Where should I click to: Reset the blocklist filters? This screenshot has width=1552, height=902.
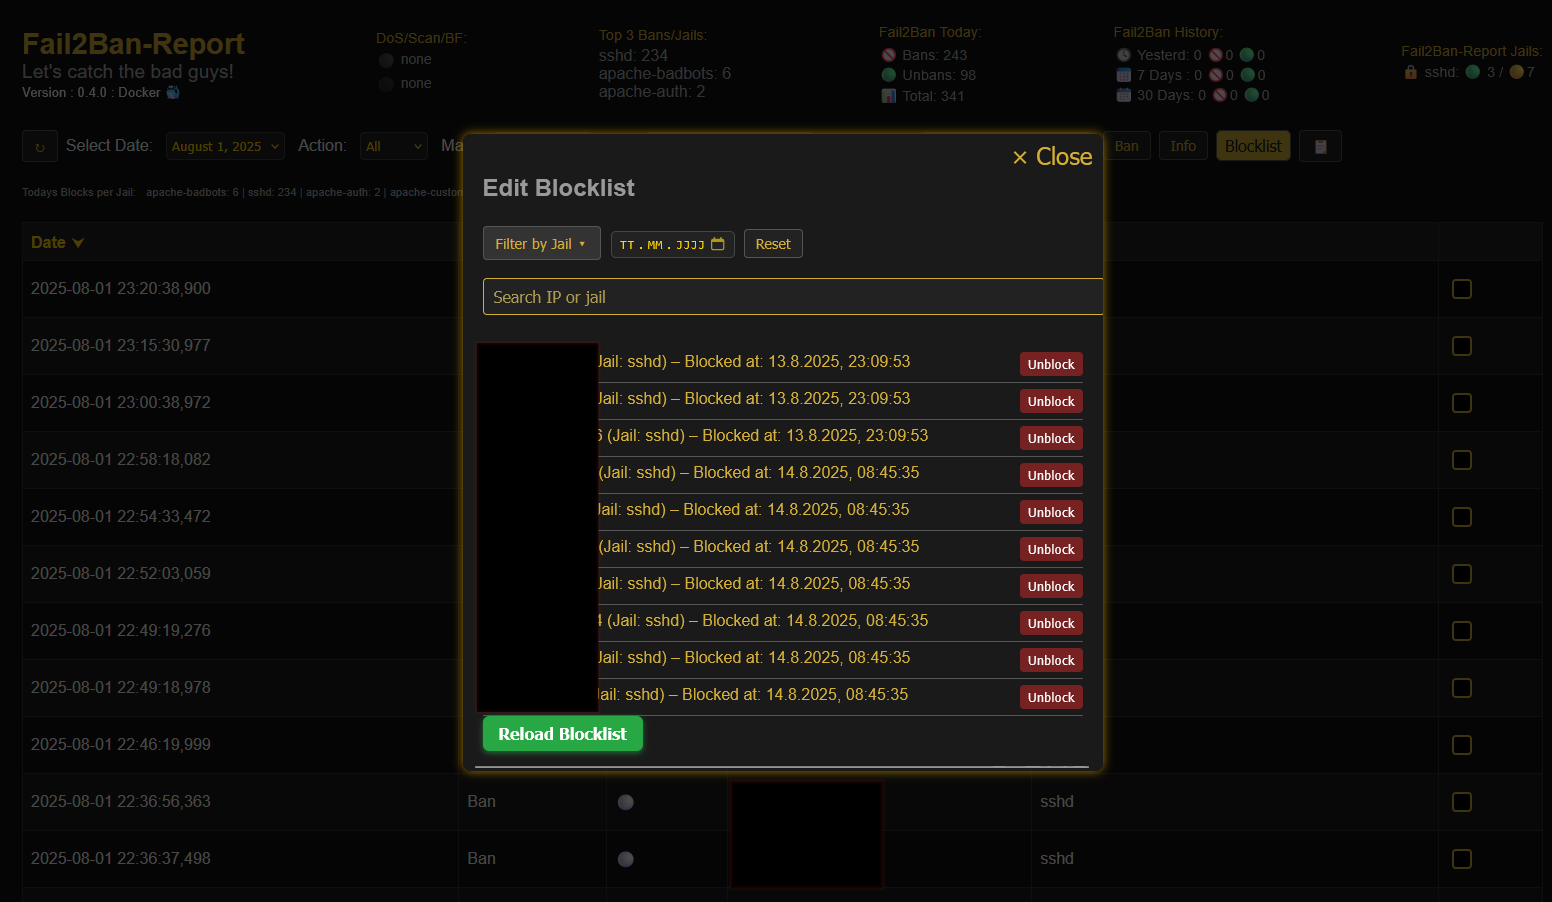773,244
